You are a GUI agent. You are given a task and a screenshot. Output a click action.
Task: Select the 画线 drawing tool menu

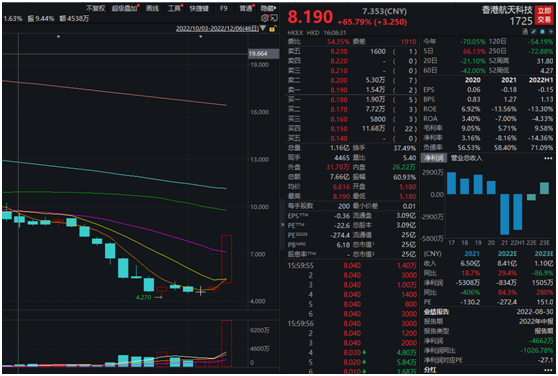point(152,8)
